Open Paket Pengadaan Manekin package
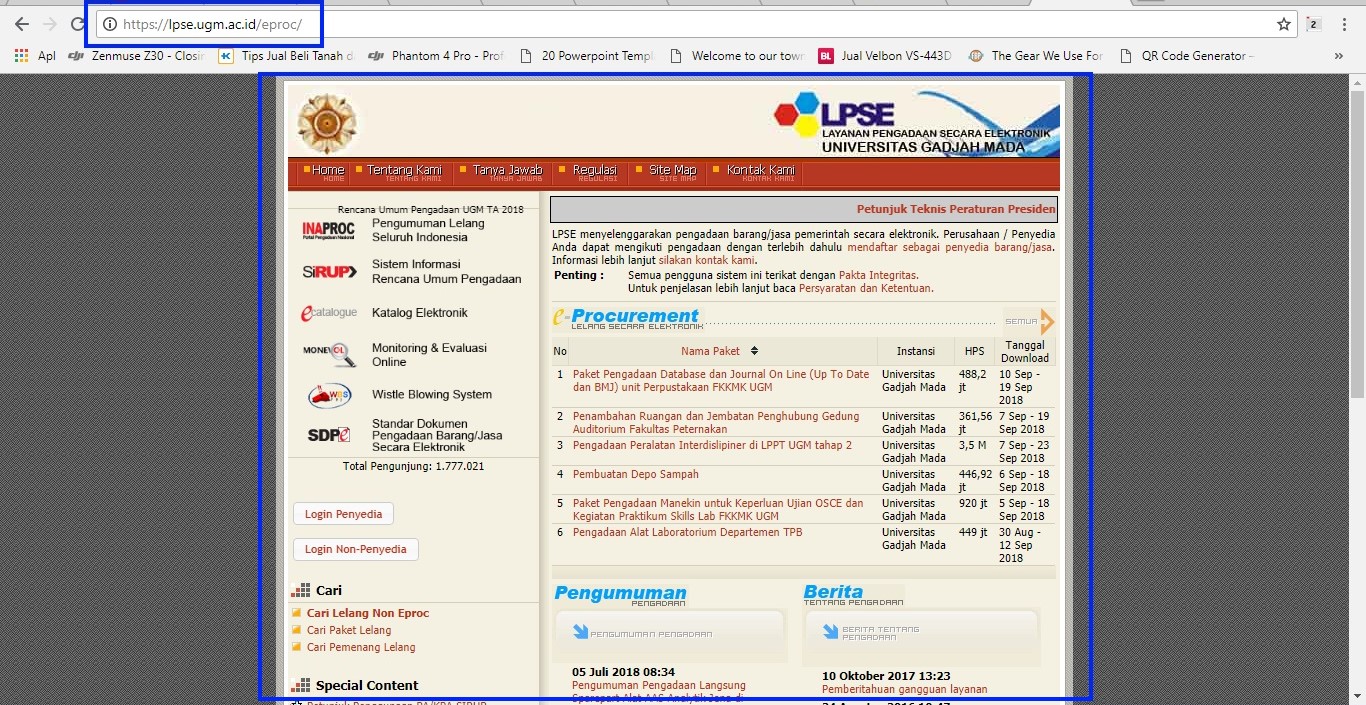1366x705 pixels. point(718,510)
